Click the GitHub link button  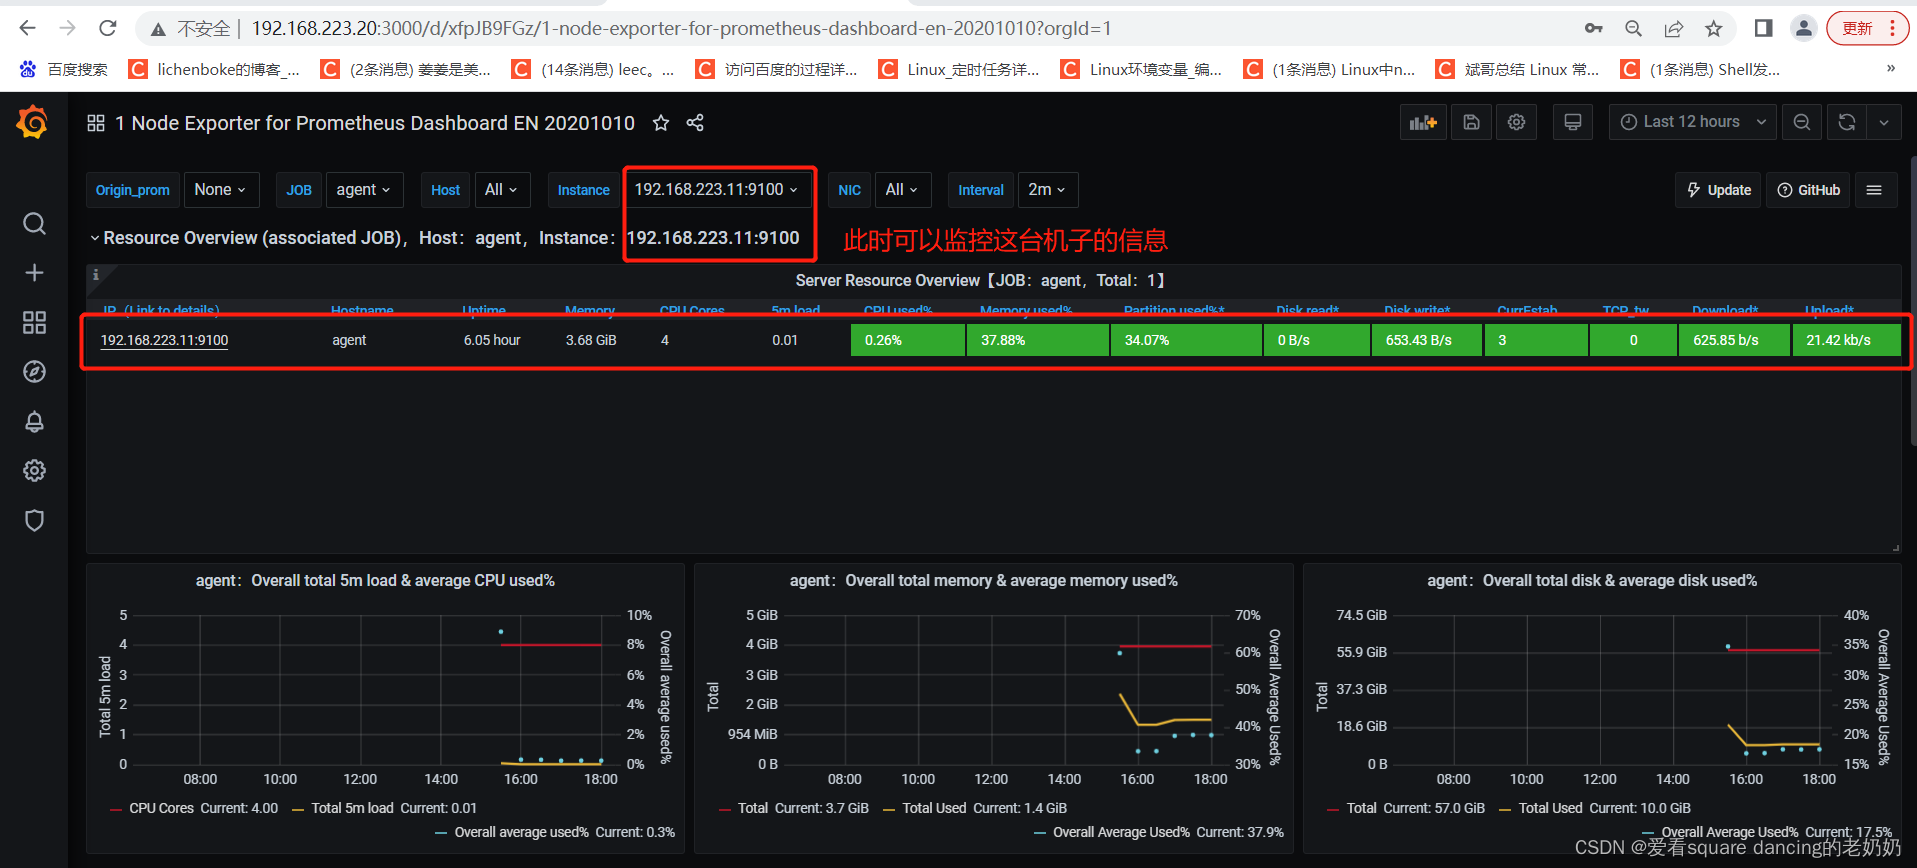[1809, 190]
